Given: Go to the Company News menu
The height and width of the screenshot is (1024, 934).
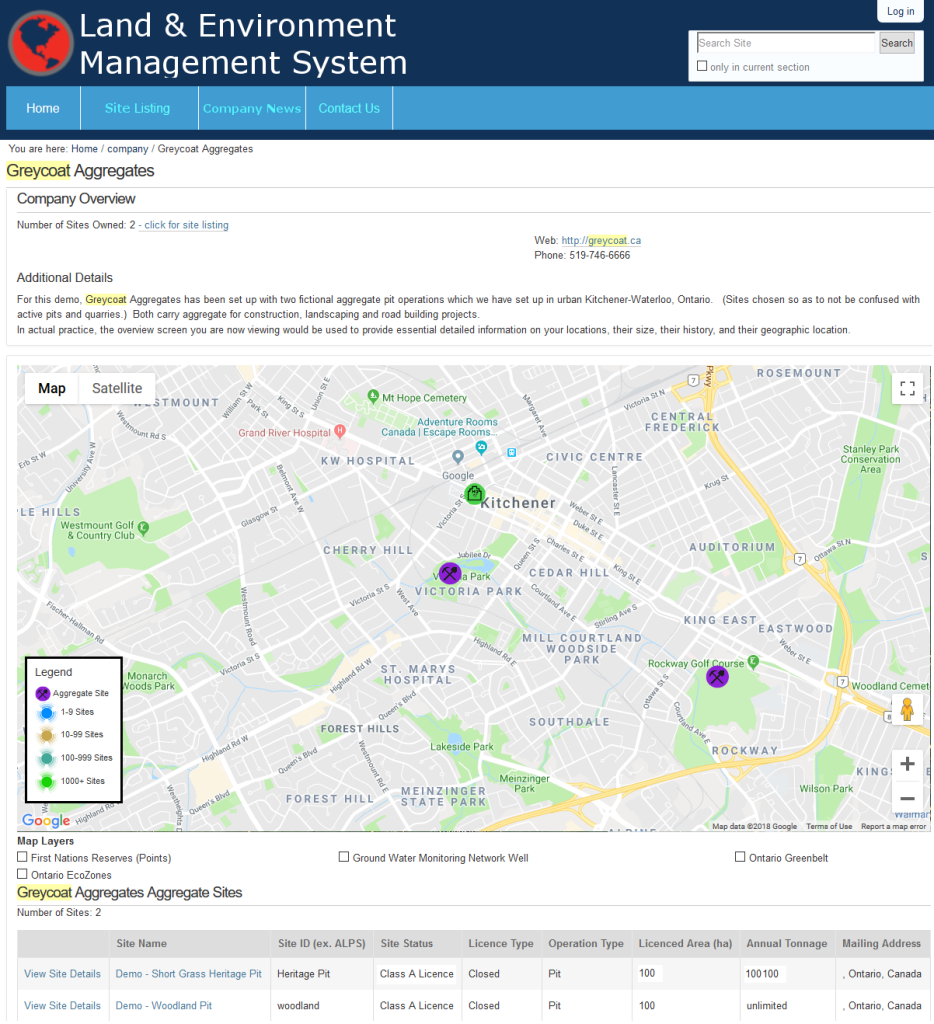Looking at the screenshot, I should [252, 108].
